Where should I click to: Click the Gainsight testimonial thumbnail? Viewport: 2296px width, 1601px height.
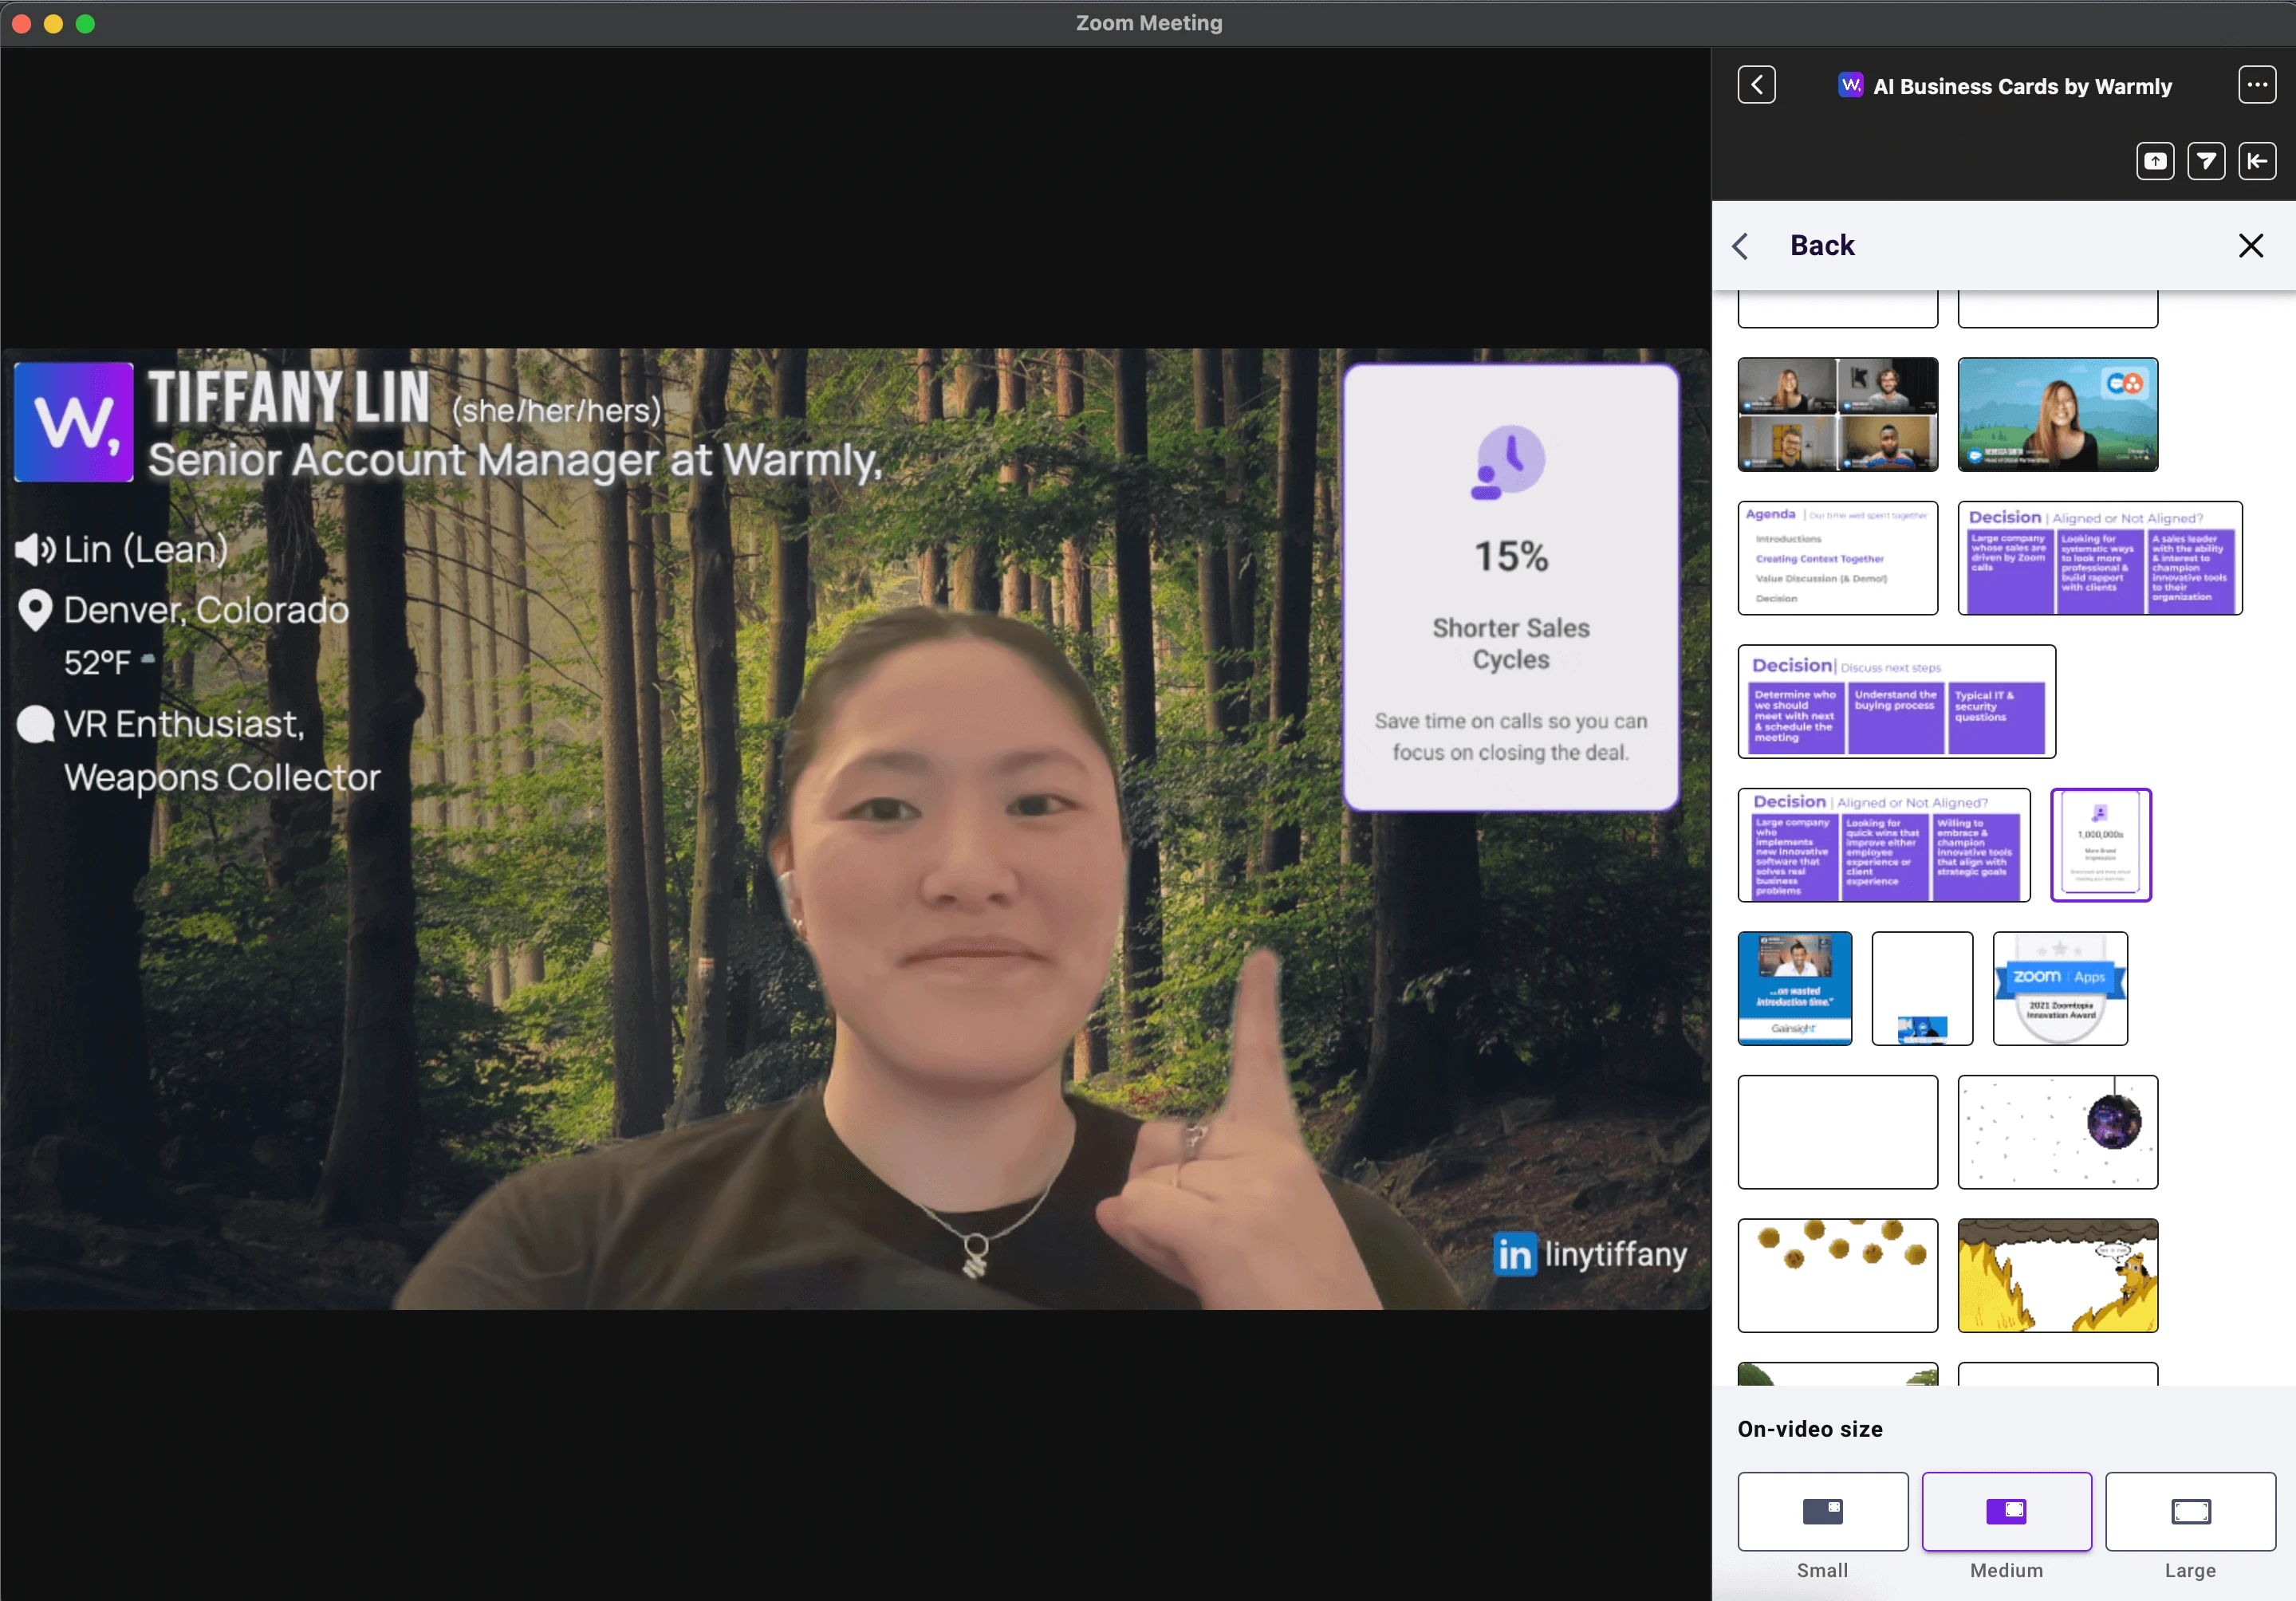pyautogui.click(x=1794, y=988)
